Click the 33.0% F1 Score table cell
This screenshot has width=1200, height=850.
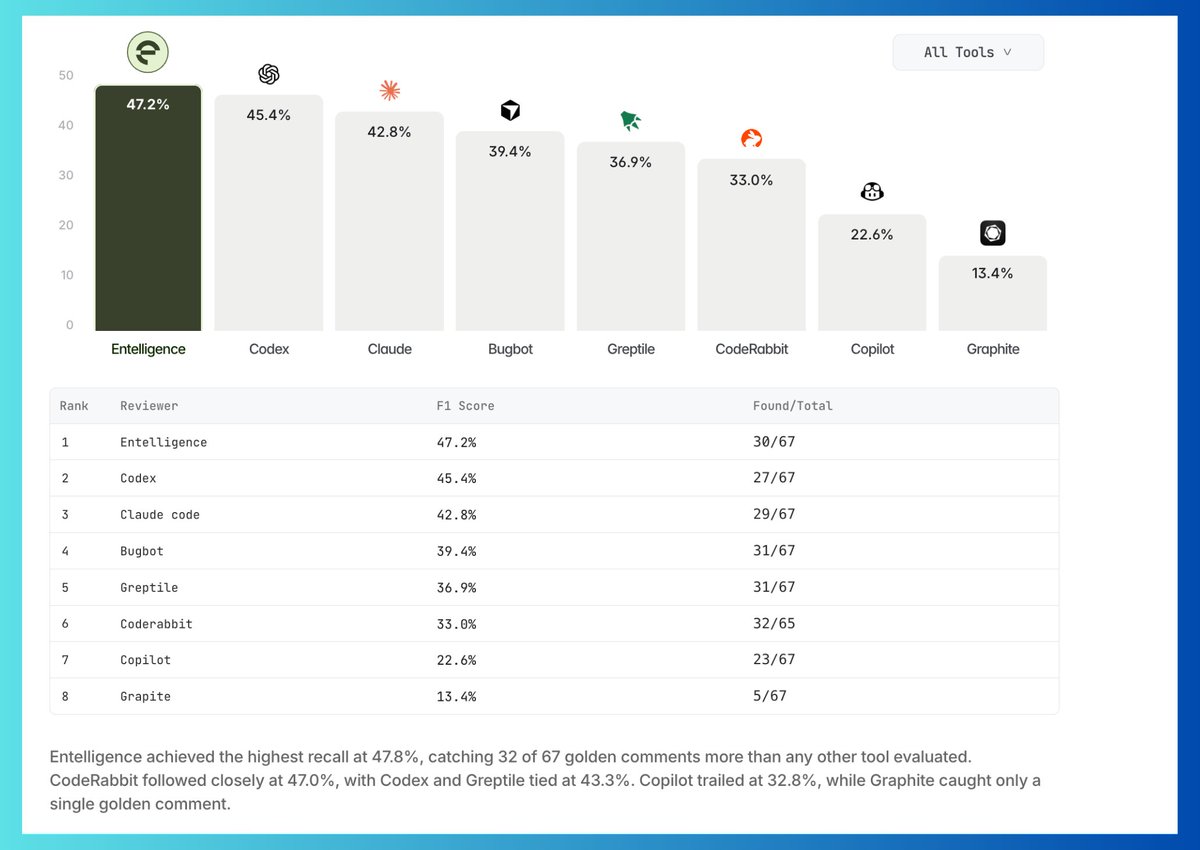click(456, 623)
